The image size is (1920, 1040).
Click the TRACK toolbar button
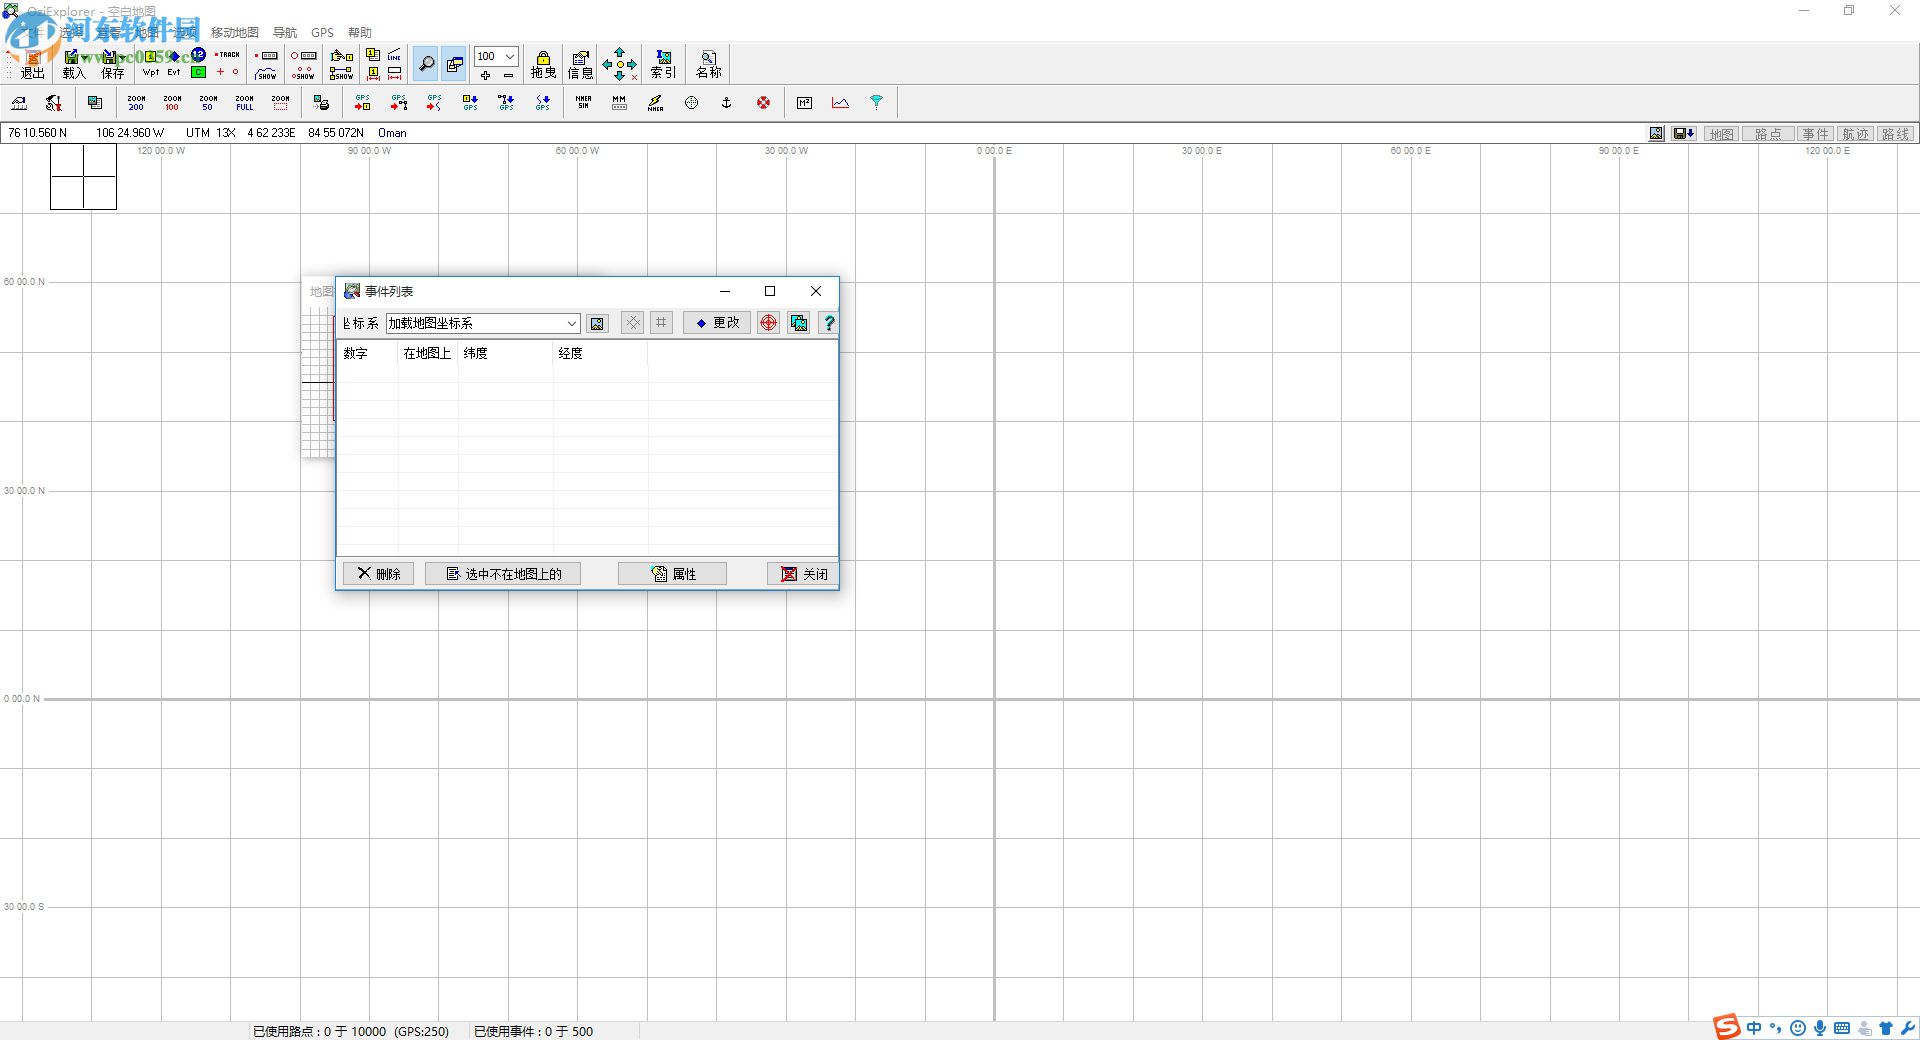pos(227,55)
